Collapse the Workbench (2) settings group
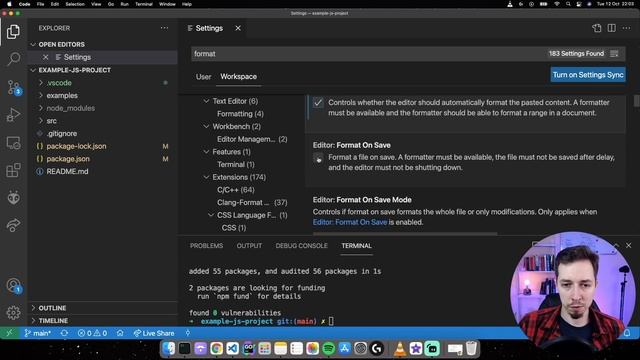The height and width of the screenshot is (360, 640). point(206,127)
